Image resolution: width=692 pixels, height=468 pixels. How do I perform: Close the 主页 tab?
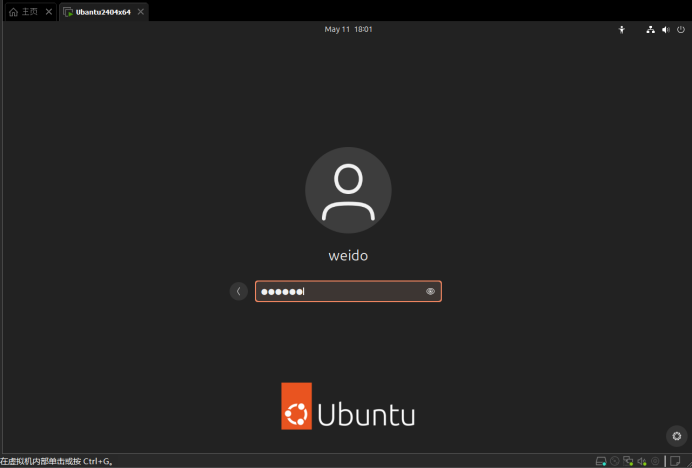49,12
